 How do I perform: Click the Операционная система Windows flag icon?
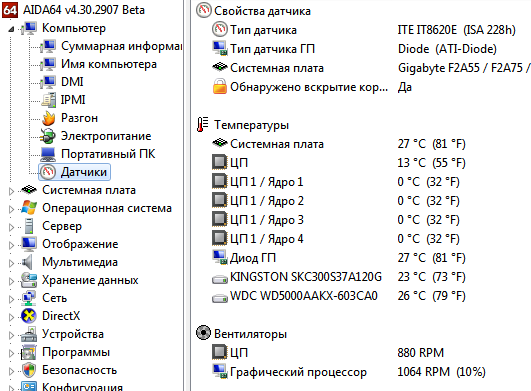(29, 208)
